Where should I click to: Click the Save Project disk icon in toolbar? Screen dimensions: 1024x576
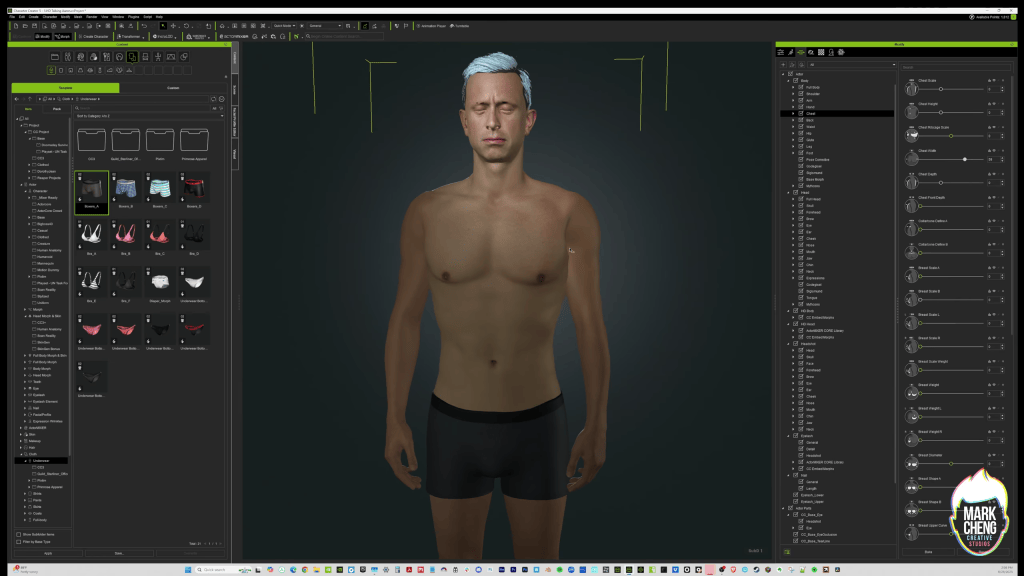34,26
